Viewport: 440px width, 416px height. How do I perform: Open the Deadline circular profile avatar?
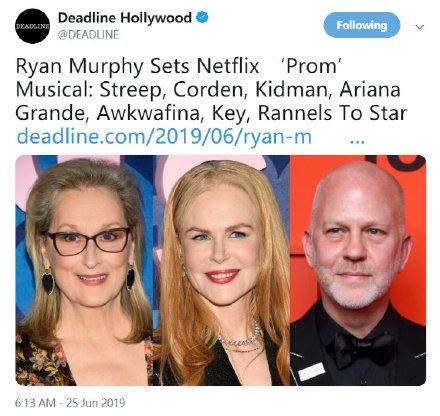pyautogui.click(x=32, y=26)
